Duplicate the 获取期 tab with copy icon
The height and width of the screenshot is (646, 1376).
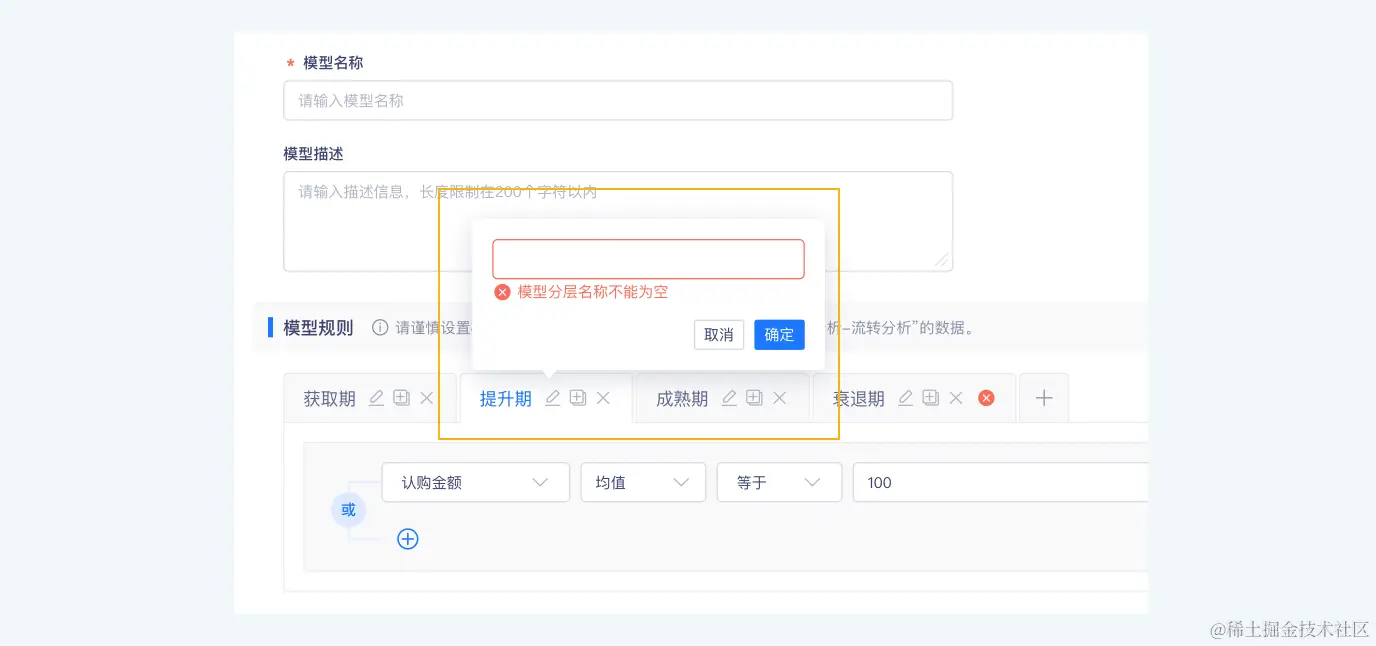pos(401,398)
